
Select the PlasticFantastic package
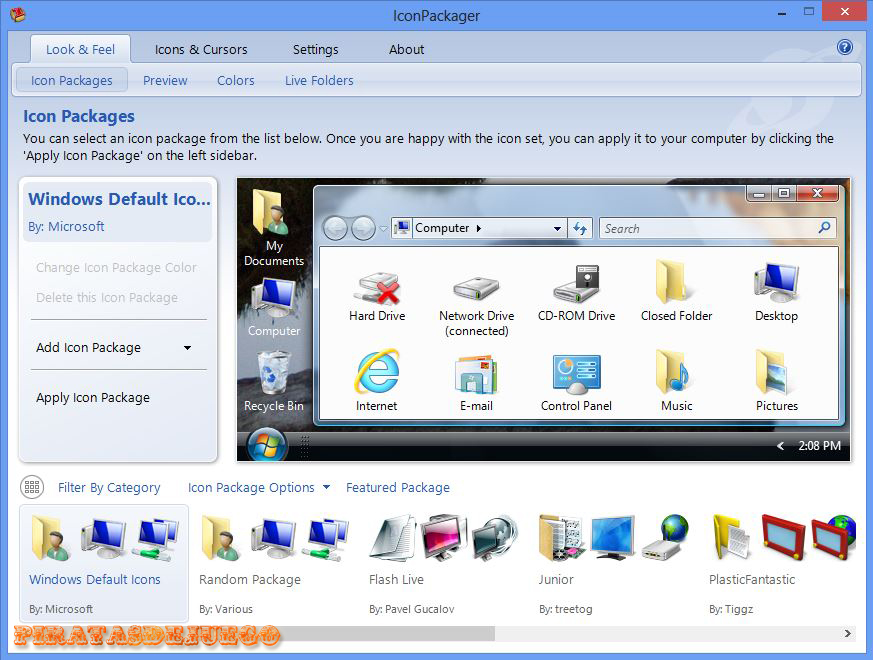(782, 563)
